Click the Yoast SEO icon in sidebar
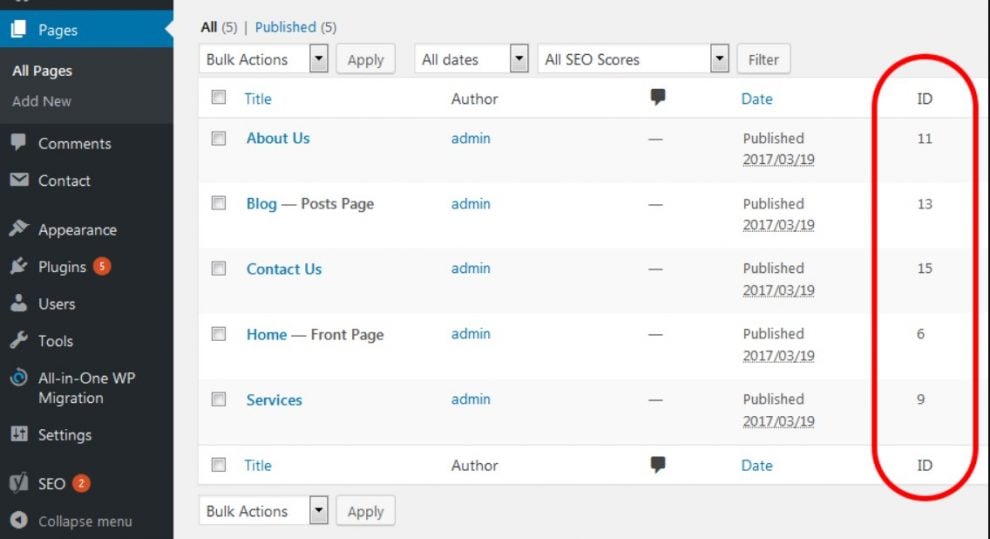Image resolution: width=990 pixels, height=539 pixels. pos(18,484)
